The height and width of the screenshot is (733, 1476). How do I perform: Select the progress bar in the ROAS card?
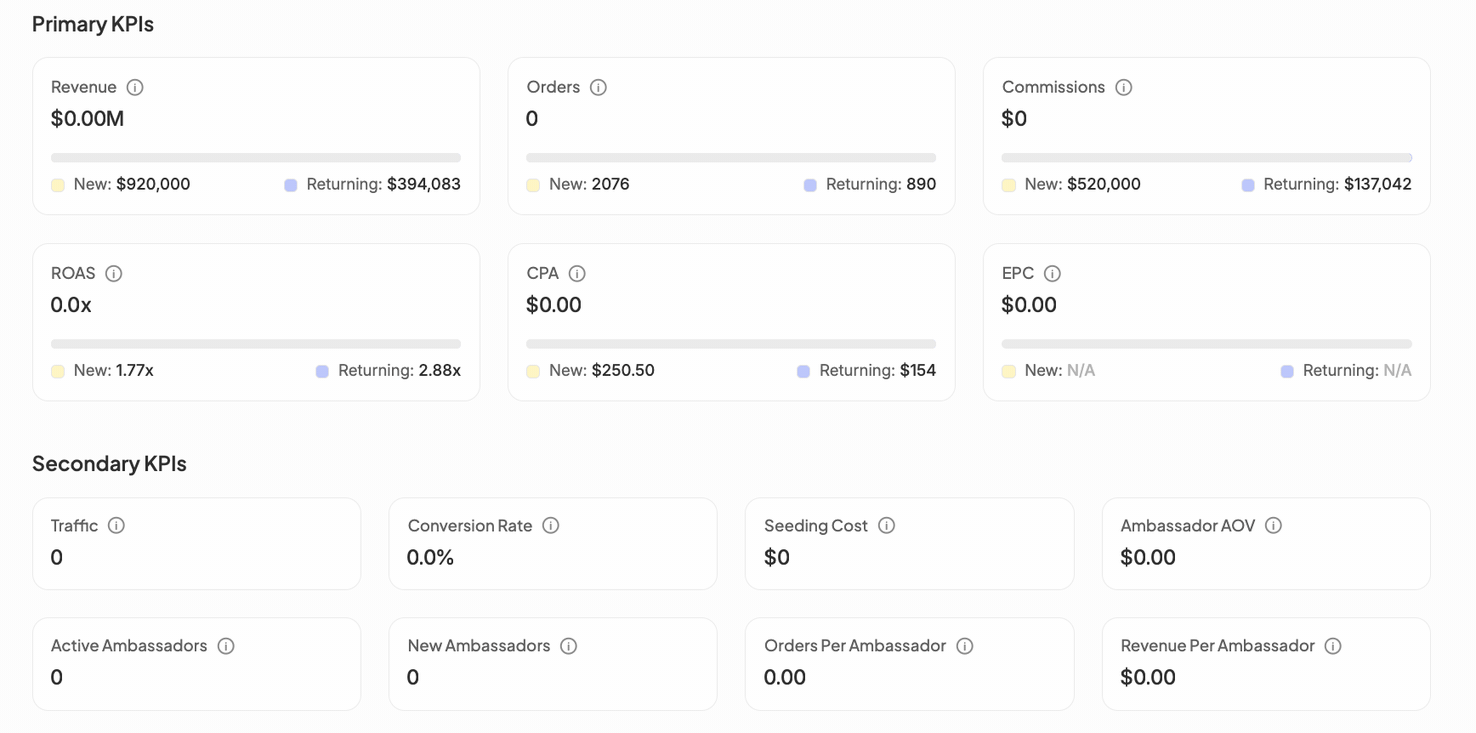pos(256,344)
